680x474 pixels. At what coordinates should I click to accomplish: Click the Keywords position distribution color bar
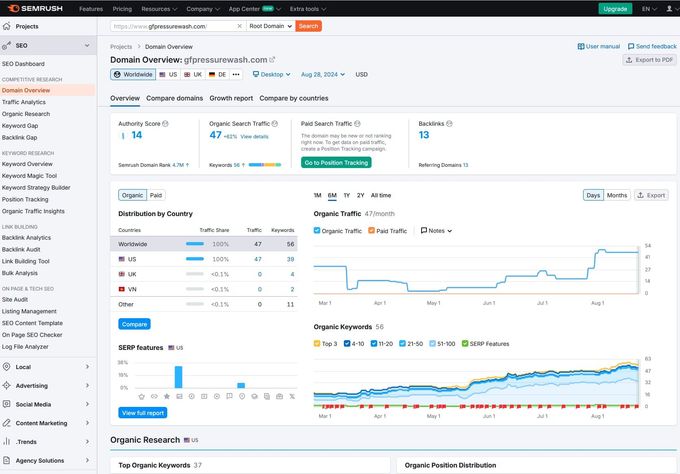point(265,165)
